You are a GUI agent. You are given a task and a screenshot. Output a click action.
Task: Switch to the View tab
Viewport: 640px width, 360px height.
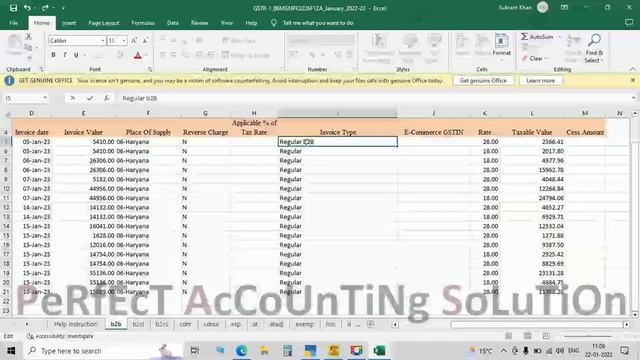coord(227,23)
